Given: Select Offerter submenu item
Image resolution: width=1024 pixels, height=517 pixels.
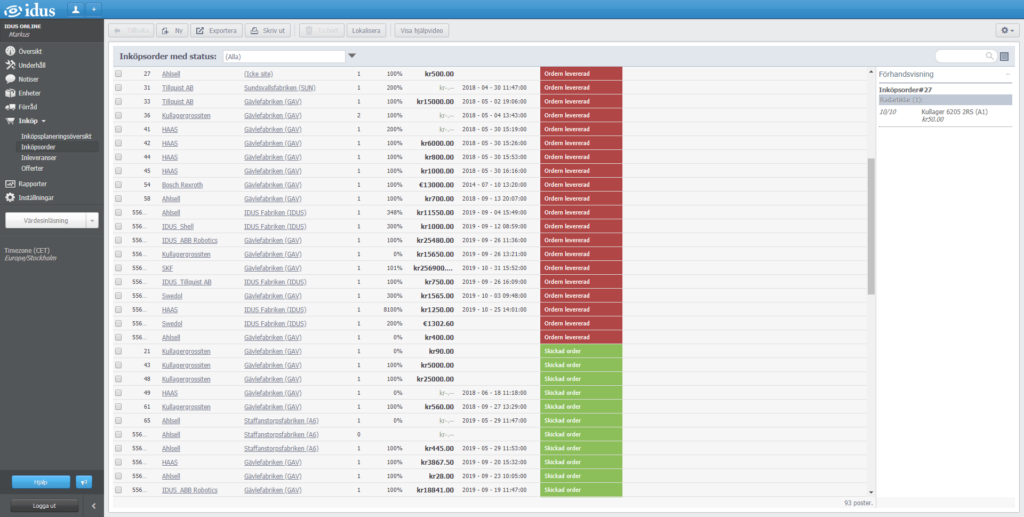Looking at the screenshot, I should coord(32,168).
